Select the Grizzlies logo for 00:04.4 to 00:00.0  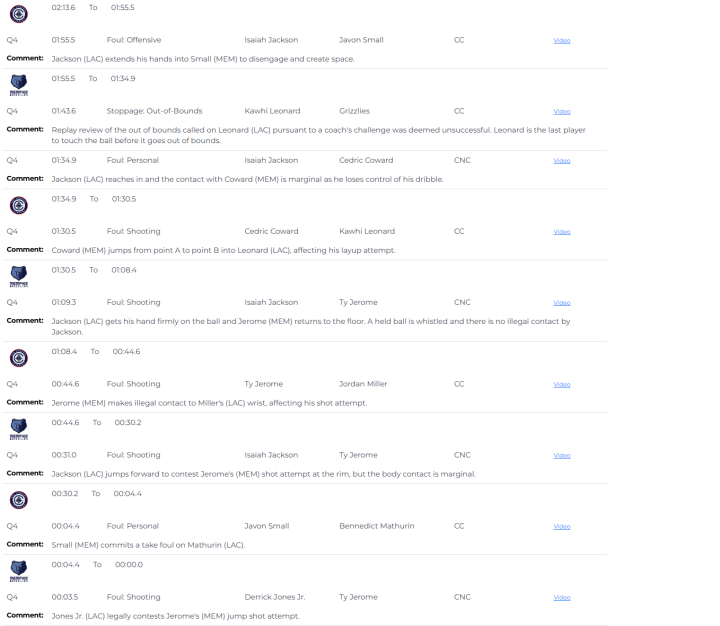coord(18,570)
